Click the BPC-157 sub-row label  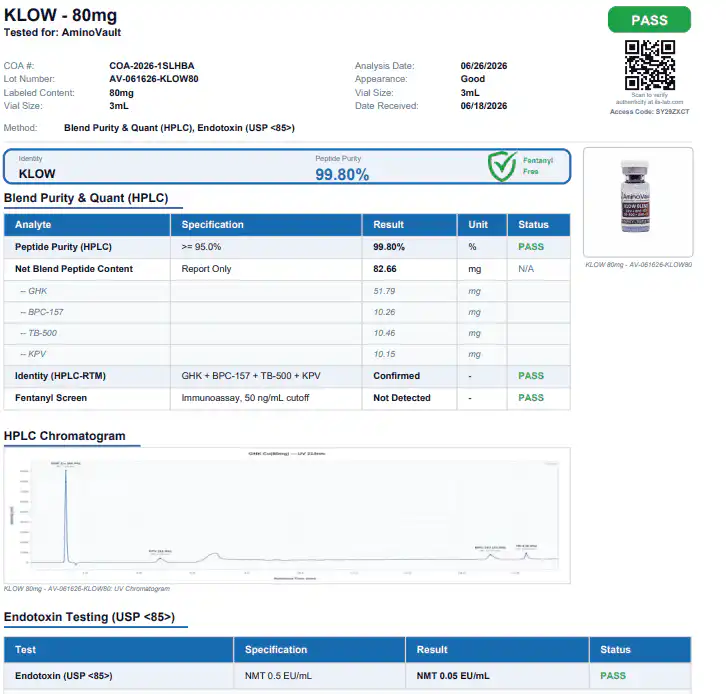(x=42, y=312)
